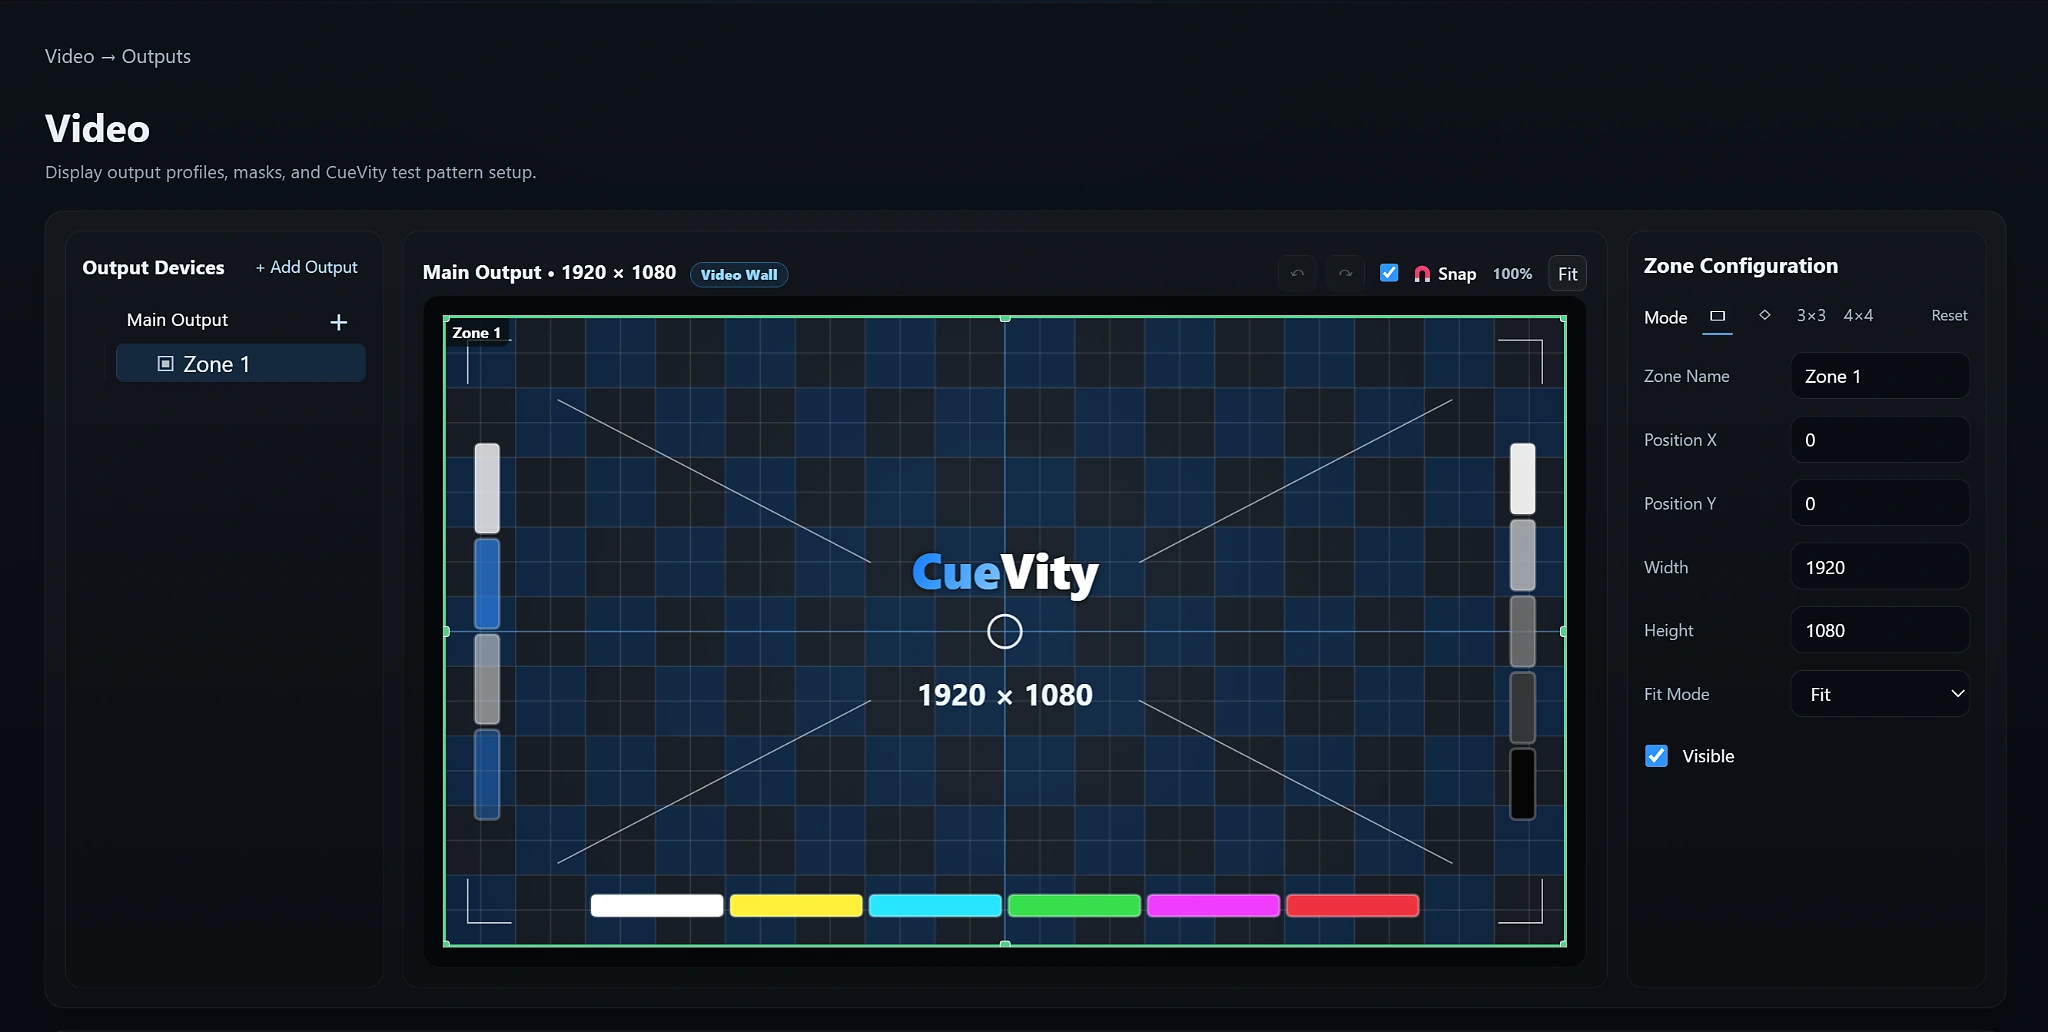
Task: Click the redo arrow icon
Action: 1345,273
